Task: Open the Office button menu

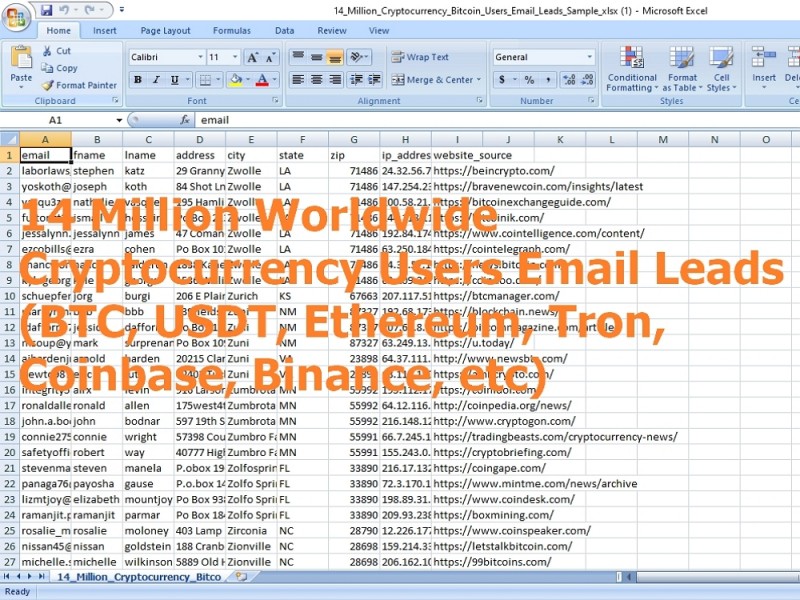Action: (x=16, y=18)
